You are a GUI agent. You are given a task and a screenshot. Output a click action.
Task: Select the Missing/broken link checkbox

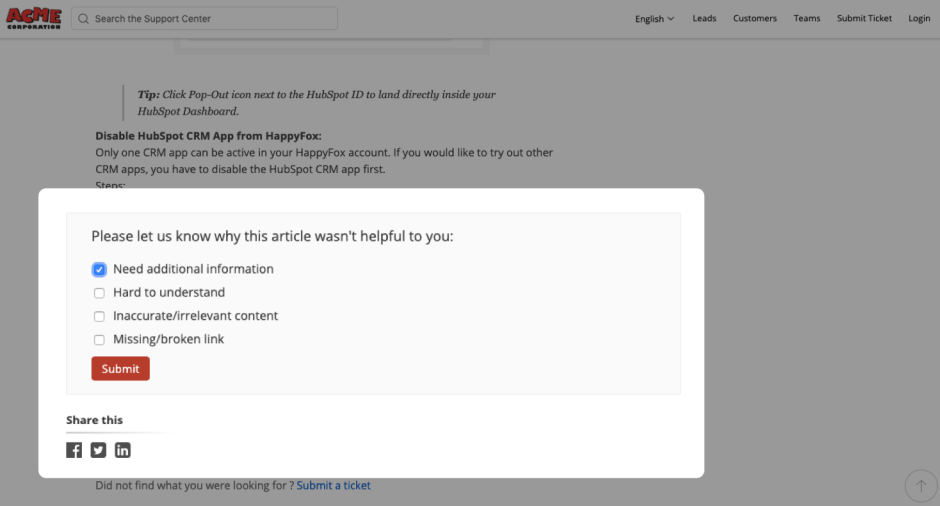tap(99, 340)
